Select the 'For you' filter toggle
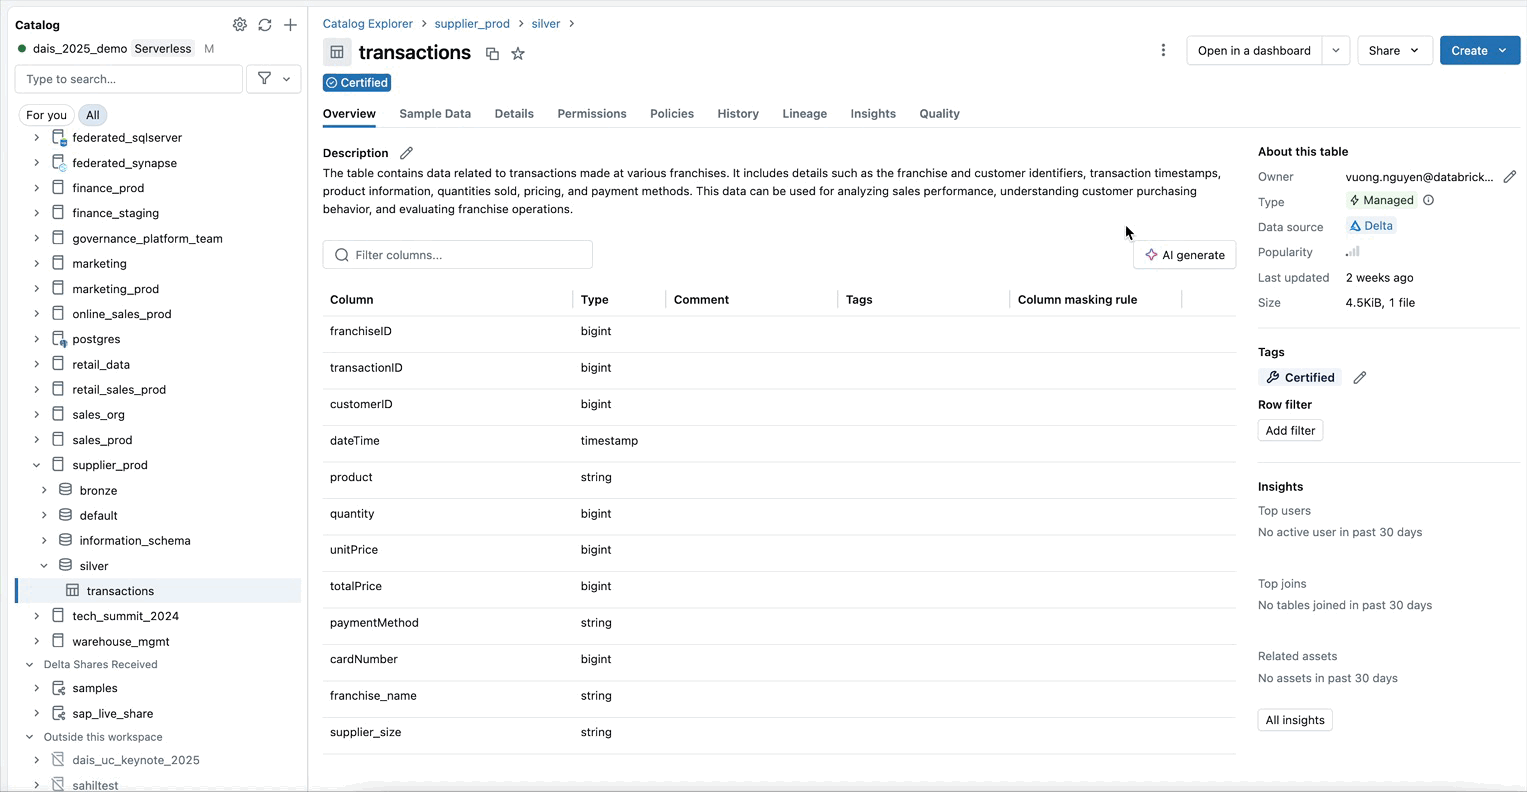This screenshot has width=1527, height=792. [x=46, y=115]
